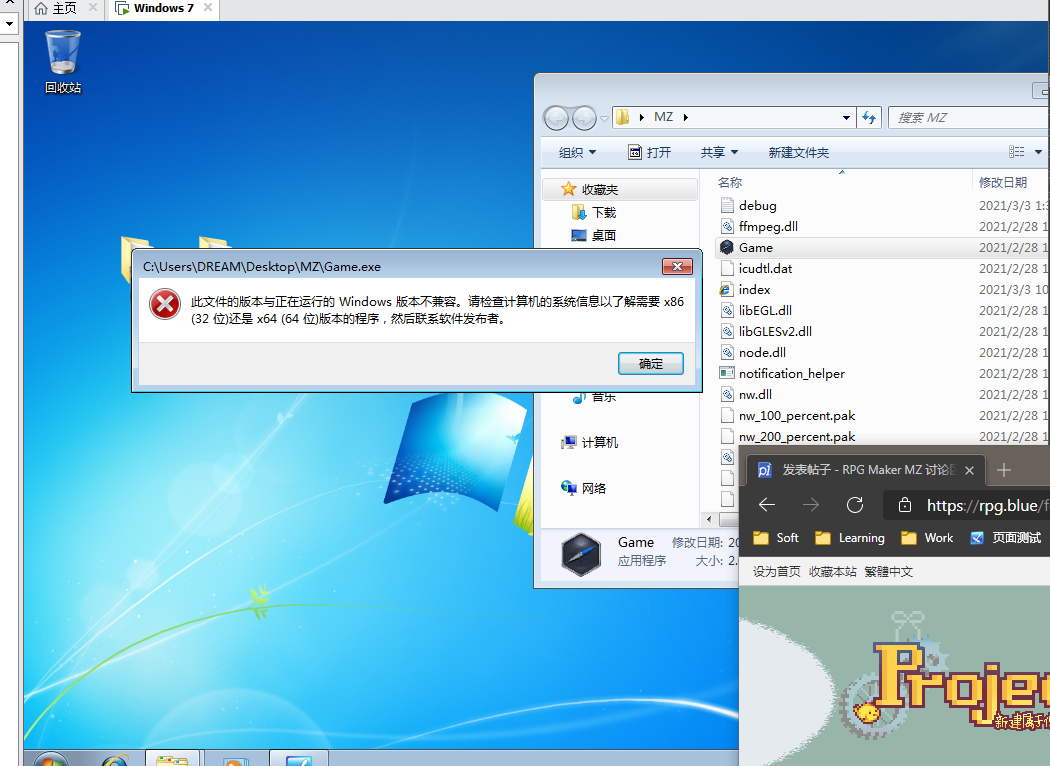
Task: Click the 搜索 MZ search box
Action: pyautogui.click(x=968, y=118)
